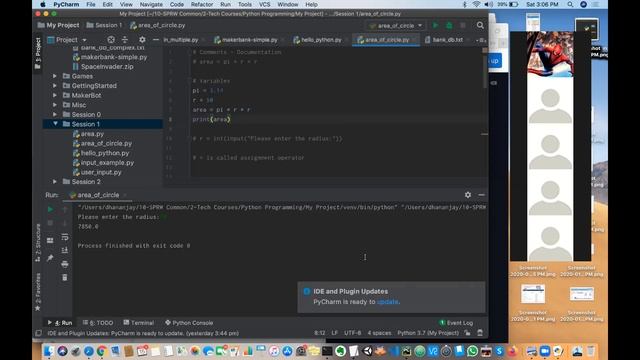This screenshot has width=640, height=360.
Task: Expand the GettingStarted folder
Action: [55, 86]
